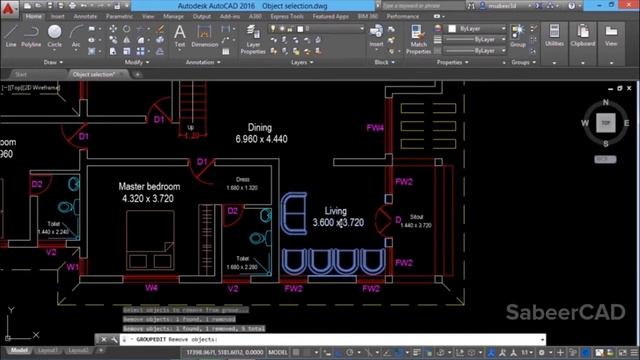The image size is (640, 360).
Task: Toggle hardware acceleration blue circle icon
Action: point(586,352)
